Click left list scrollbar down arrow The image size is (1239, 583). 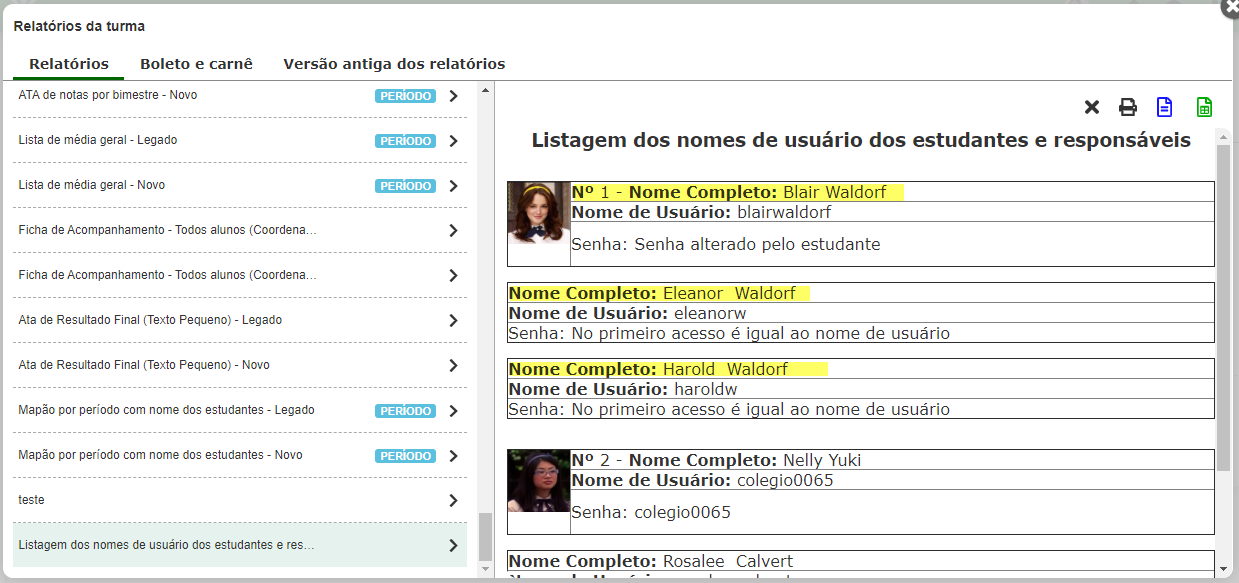[x=485, y=569]
